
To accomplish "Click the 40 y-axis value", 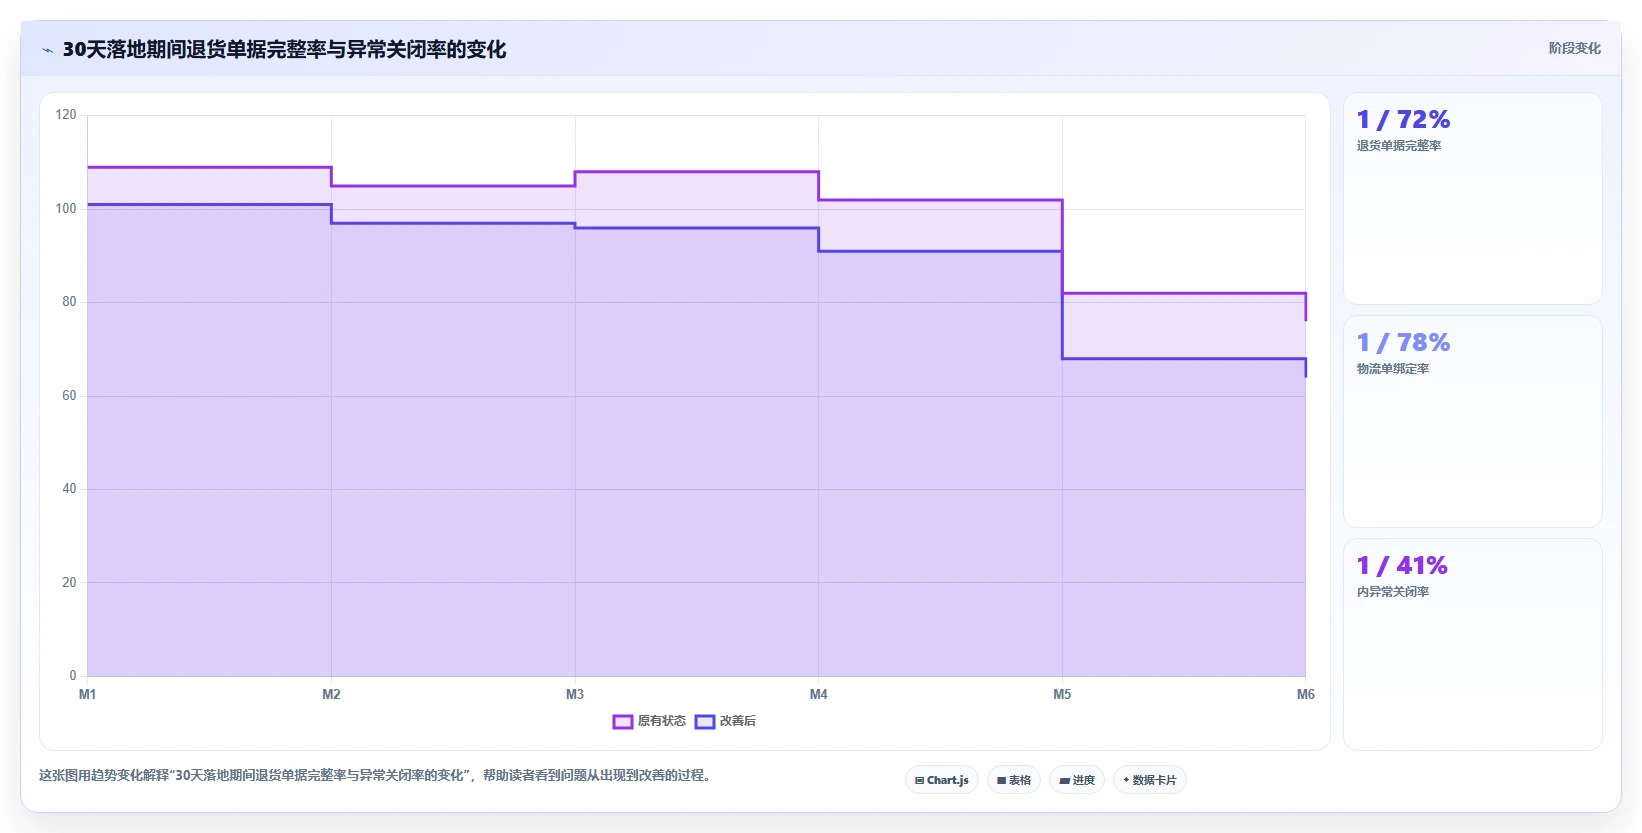I will click(69, 489).
